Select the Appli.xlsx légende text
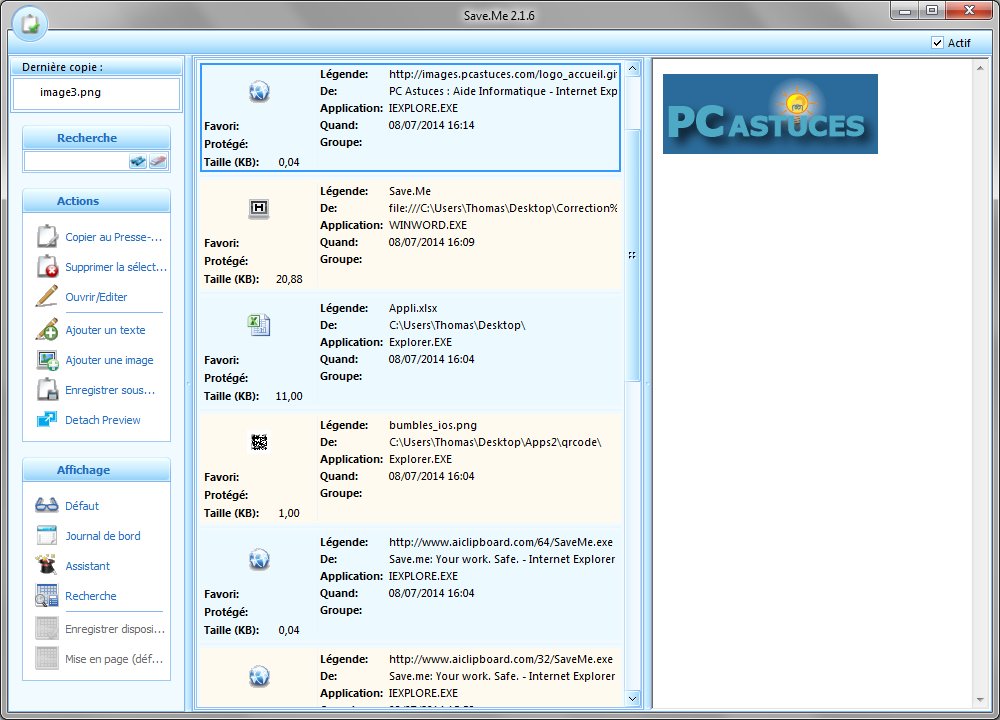The height and width of the screenshot is (720, 1000). coord(413,308)
